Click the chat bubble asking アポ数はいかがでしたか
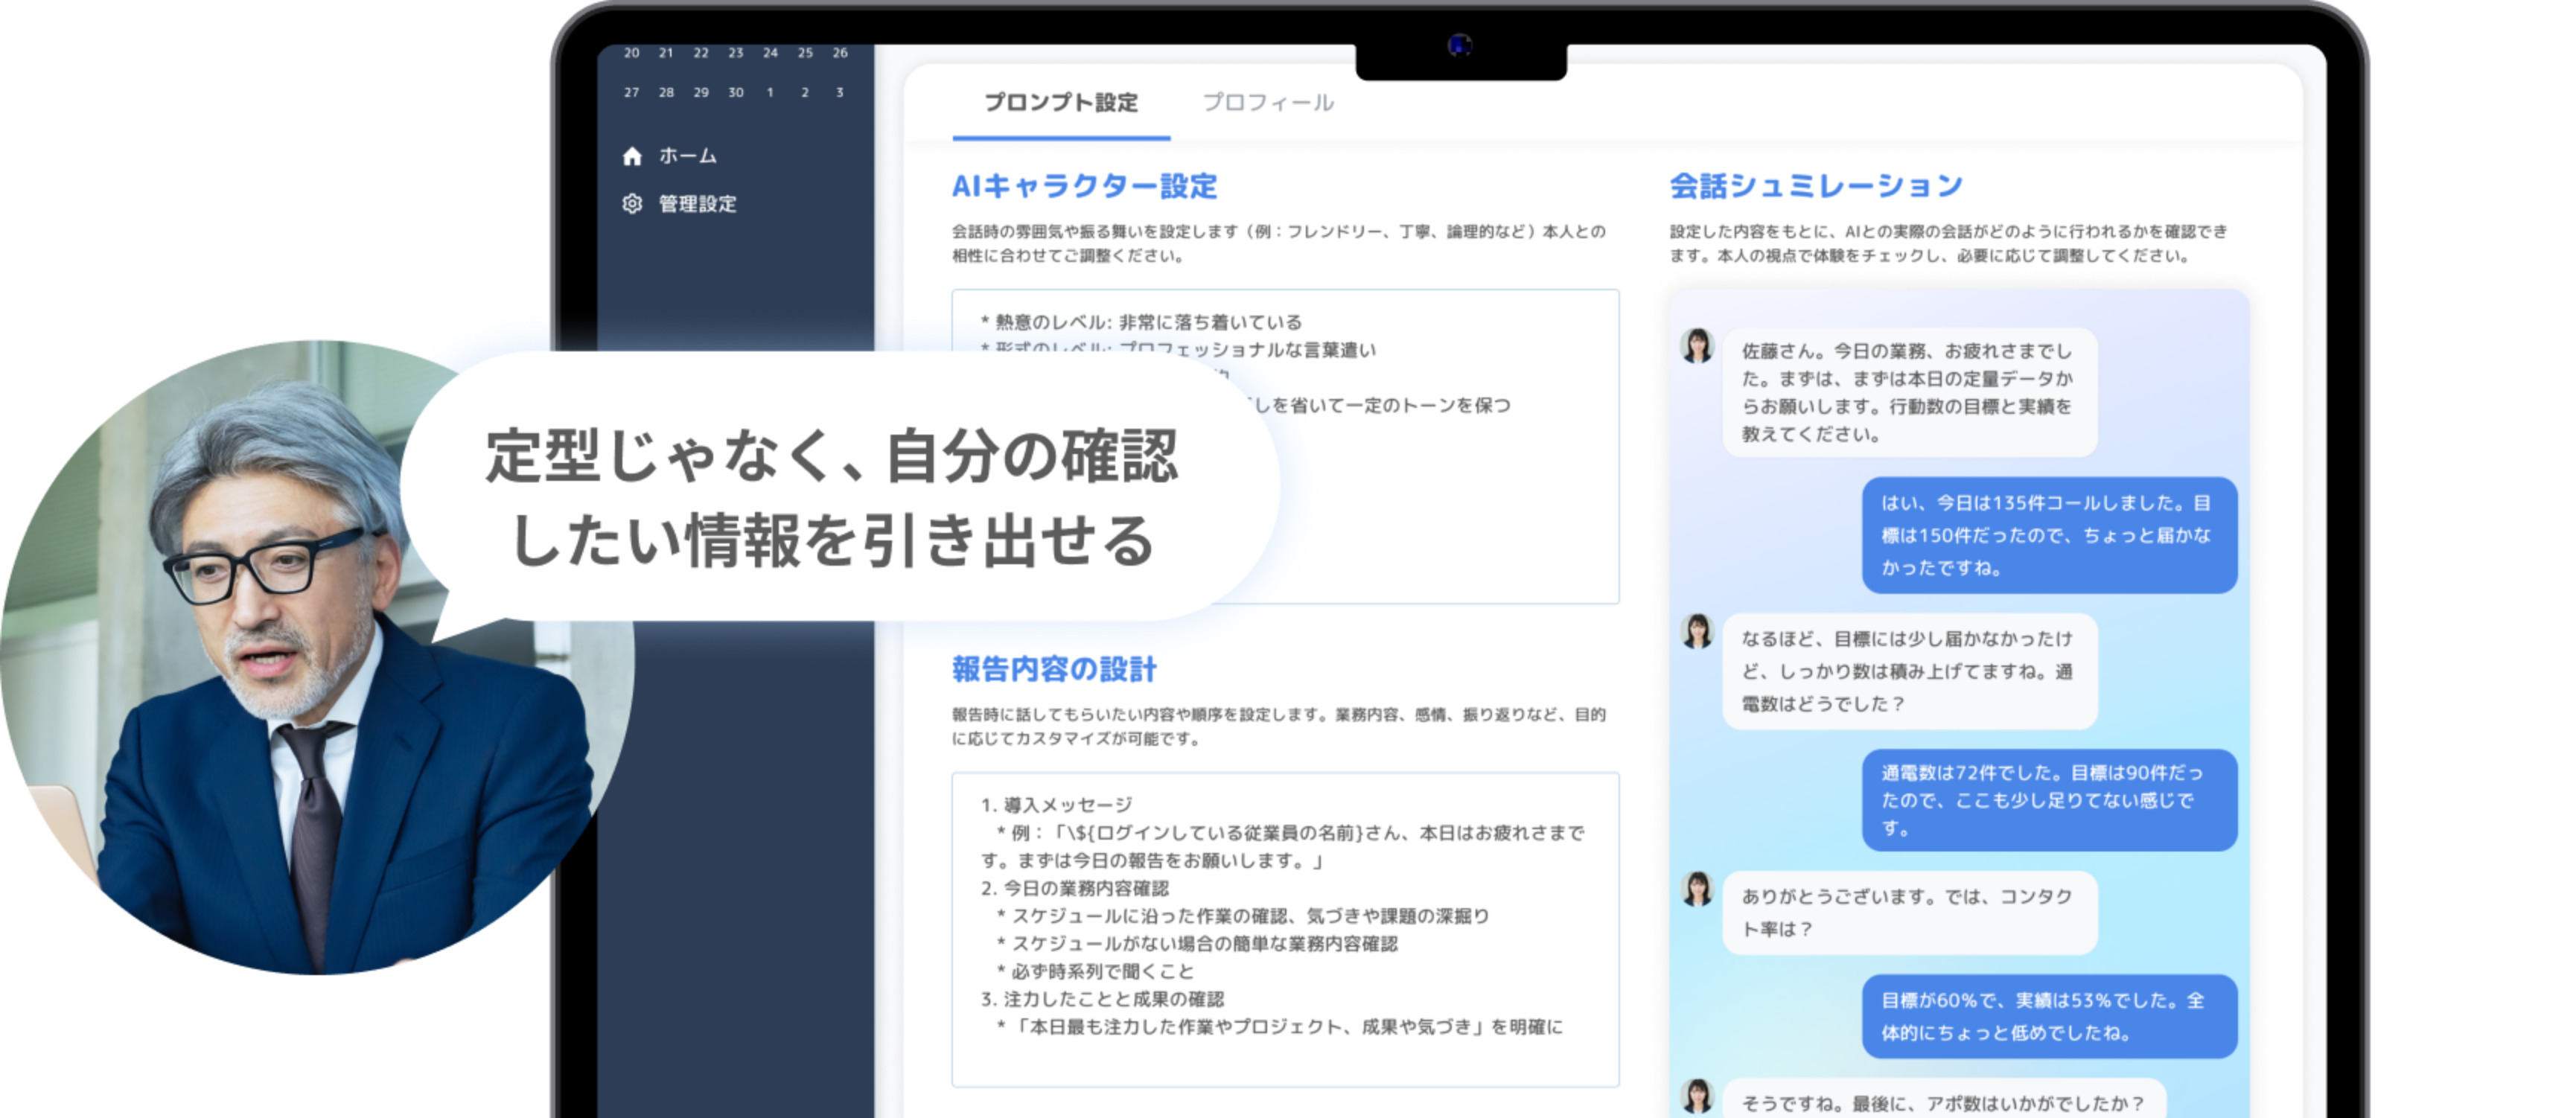This screenshot has width=2576, height=1118. (x=1944, y=1098)
